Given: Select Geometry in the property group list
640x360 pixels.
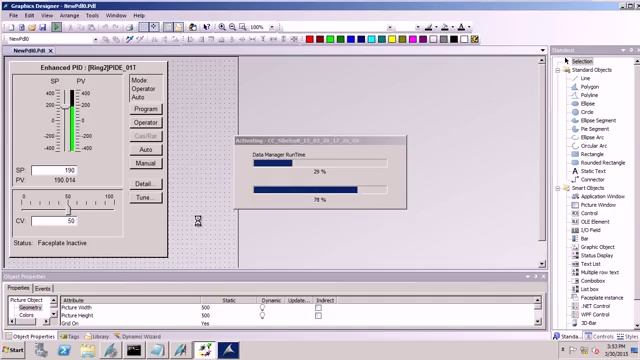Looking at the screenshot, I should [x=30, y=308].
